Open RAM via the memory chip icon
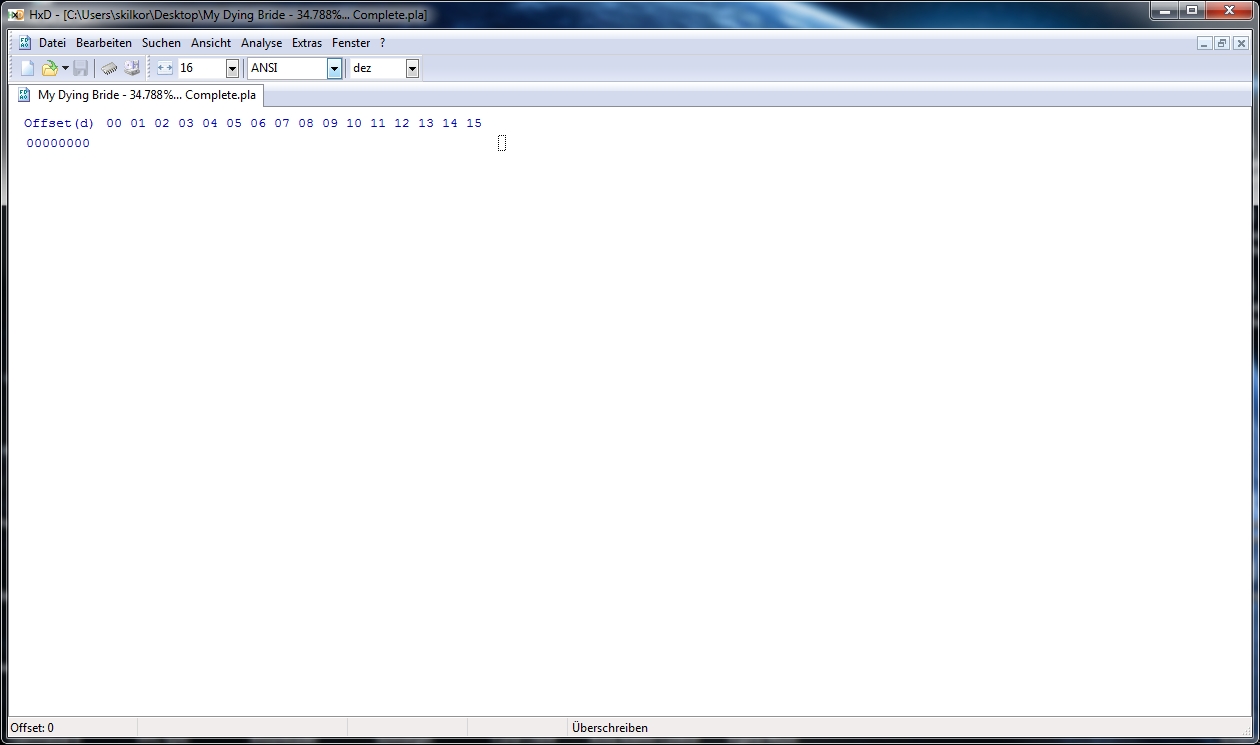The image size is (1260, 745). coord(109,68)
